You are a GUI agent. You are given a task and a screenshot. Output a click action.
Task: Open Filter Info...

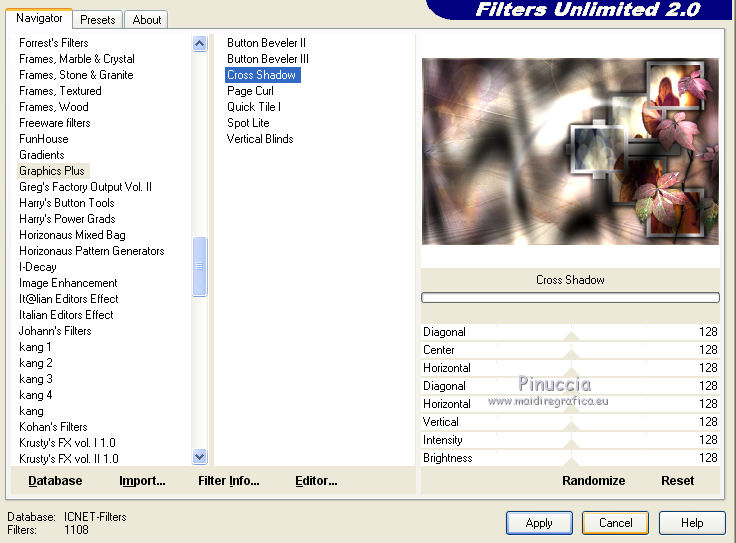(229, 481)
